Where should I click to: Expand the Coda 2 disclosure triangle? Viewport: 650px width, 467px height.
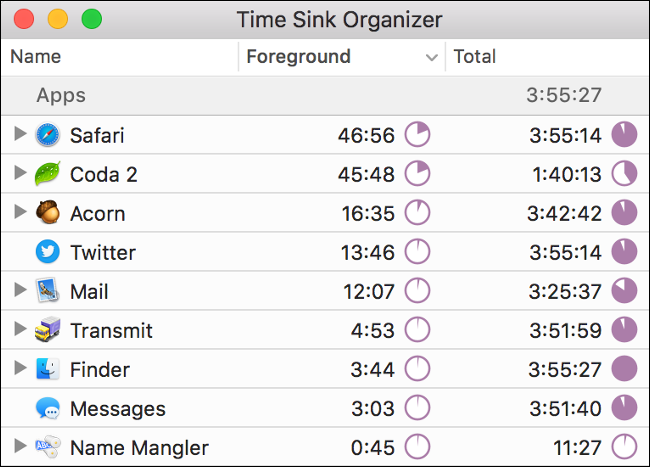coord(20,173)
